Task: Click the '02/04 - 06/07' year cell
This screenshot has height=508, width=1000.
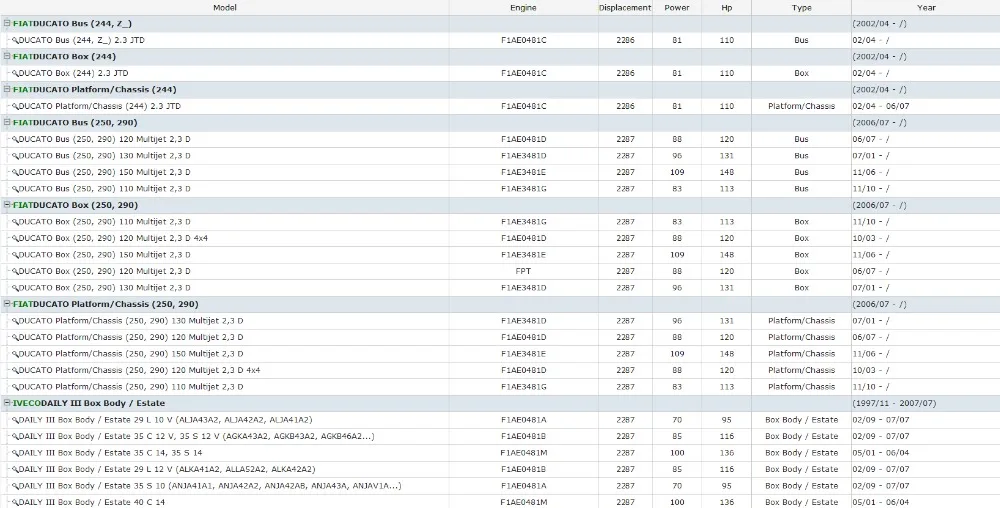Action: pos(881,106)
